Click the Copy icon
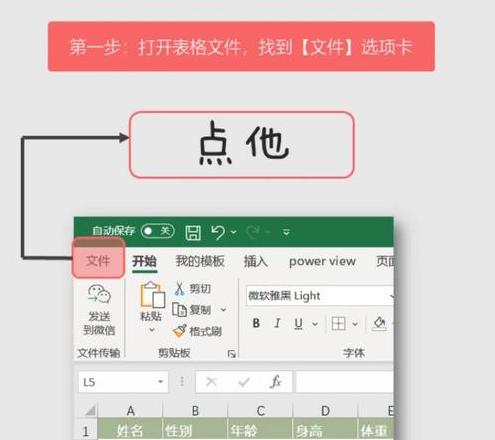This screenshot has height=440, width=495. pos(179,310)
